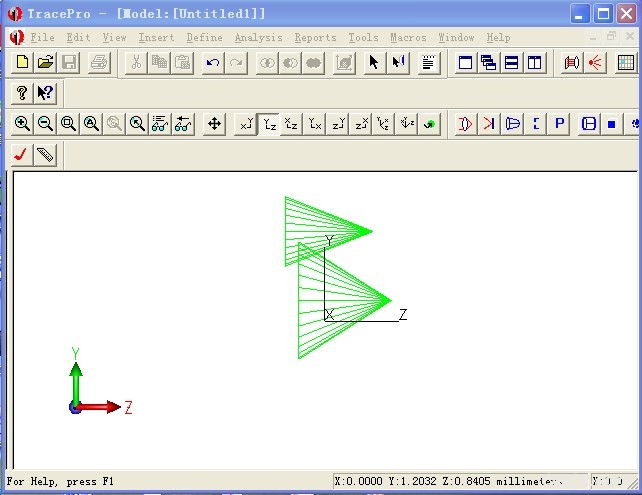Switch to the ZX view

coord(361,124)
